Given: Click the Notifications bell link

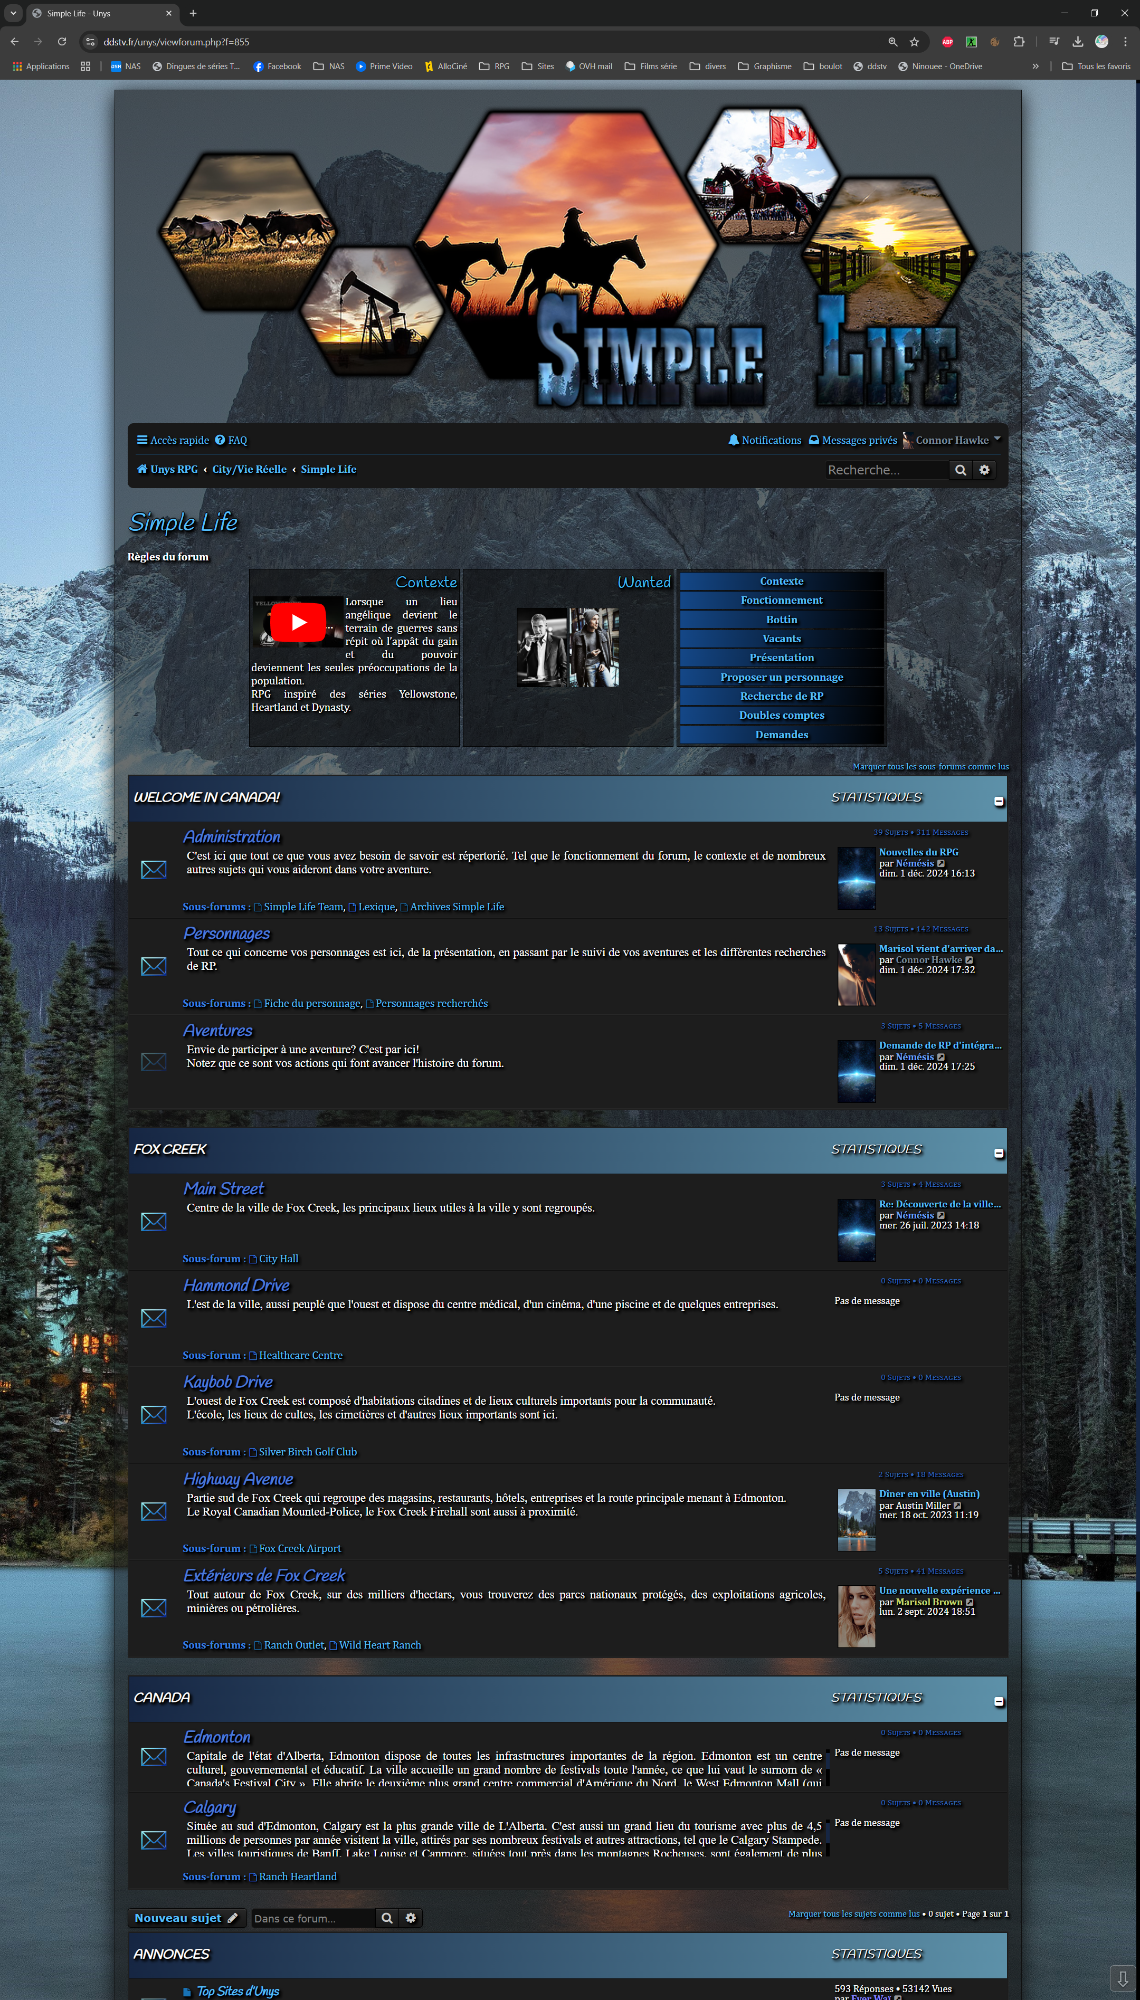Looking at the screenshot, I should pos(765,440).
